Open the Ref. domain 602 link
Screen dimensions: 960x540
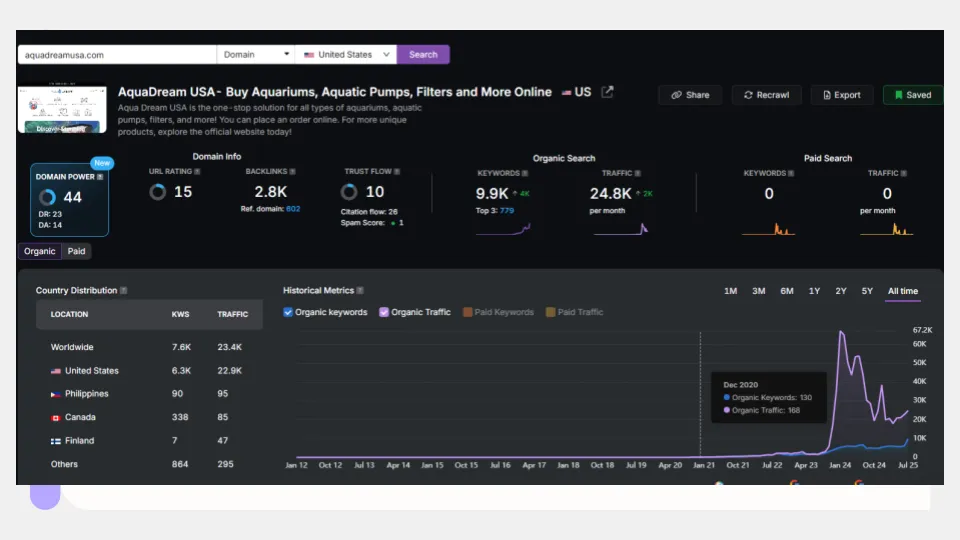coord(293,209)
